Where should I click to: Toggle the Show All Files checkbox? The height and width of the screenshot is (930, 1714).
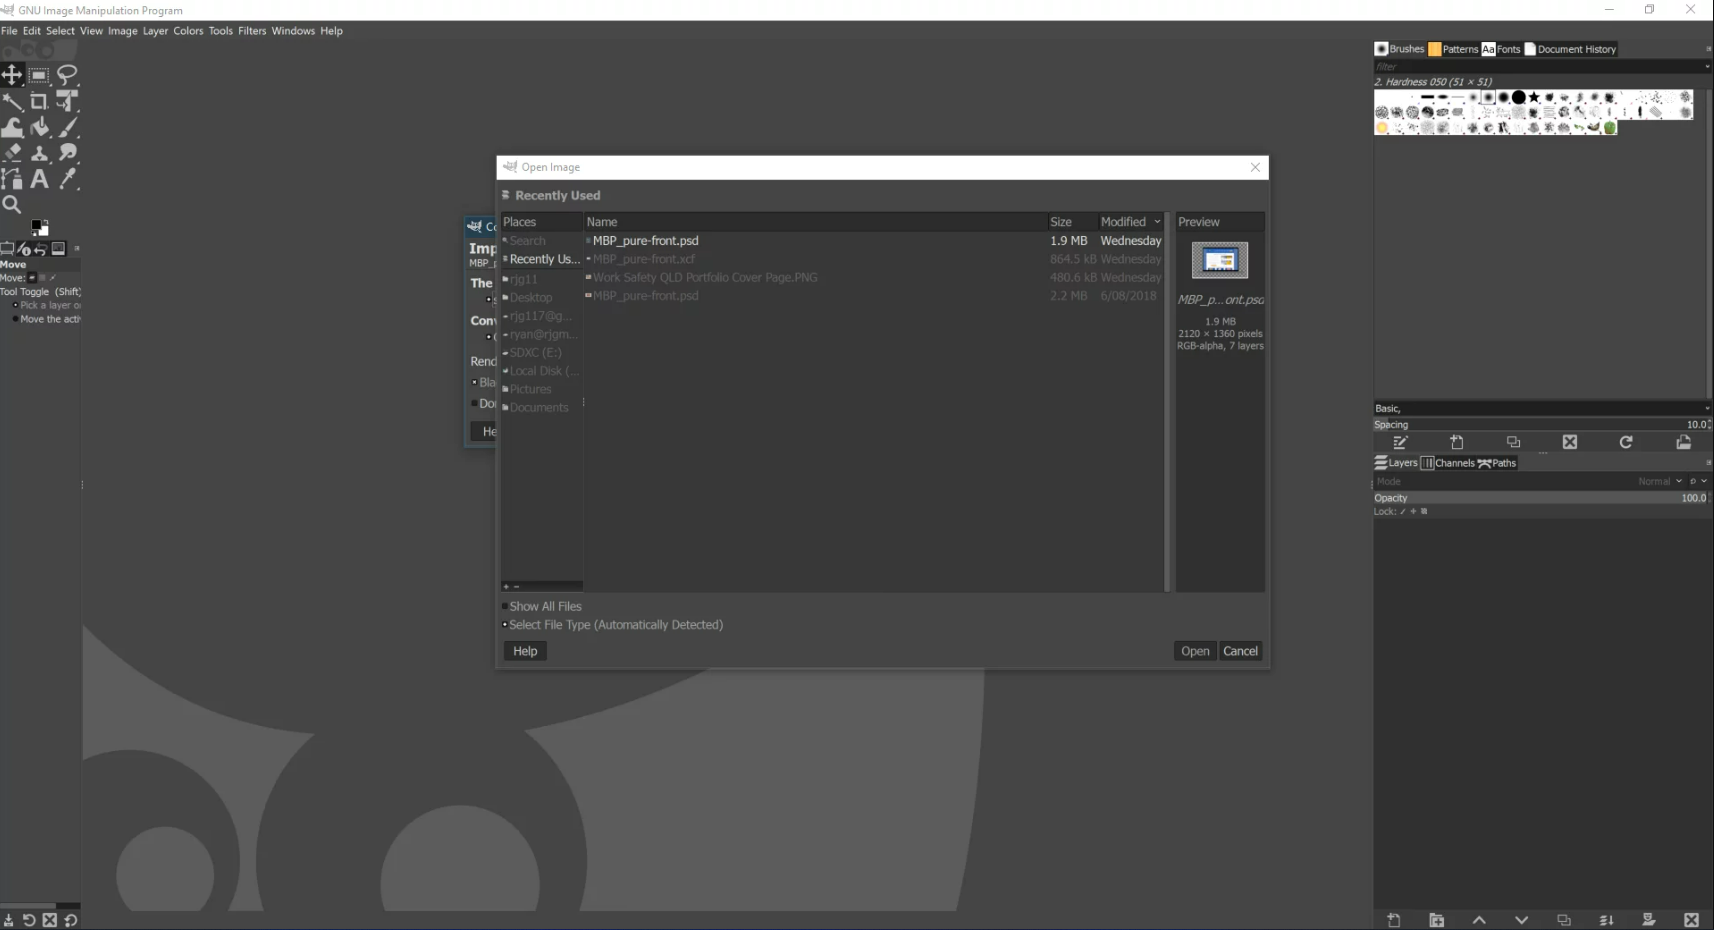point(505,607)
